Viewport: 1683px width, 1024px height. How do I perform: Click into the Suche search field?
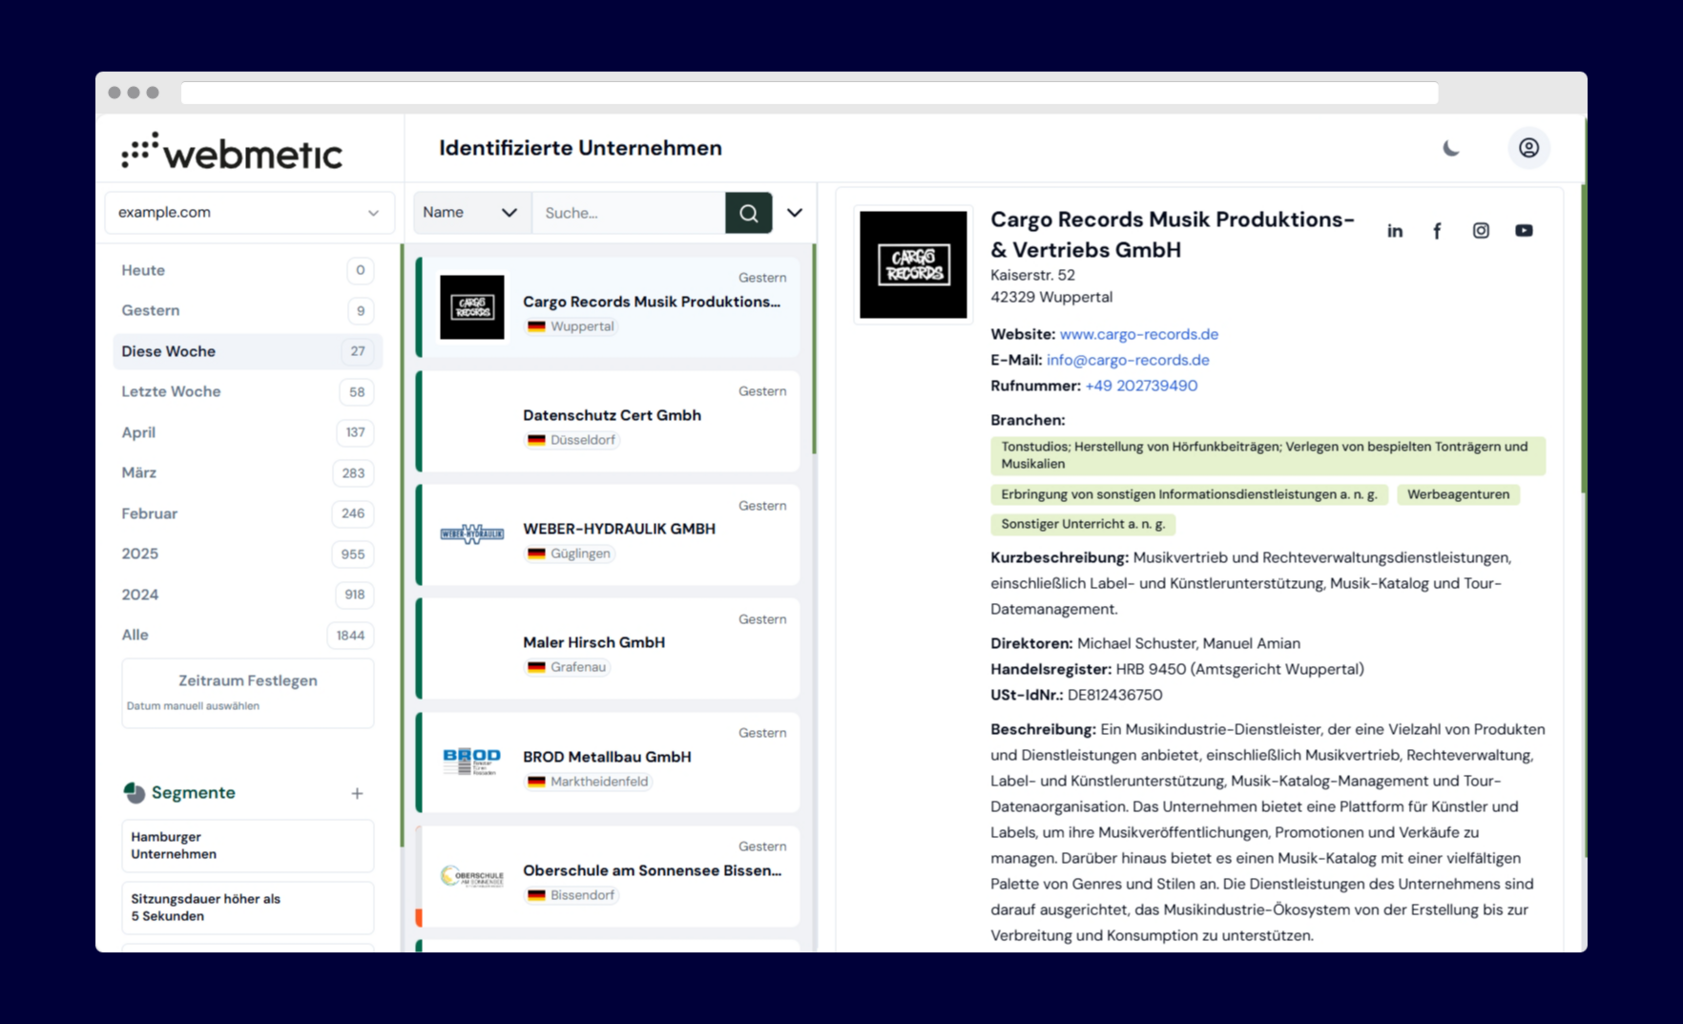point(628,213)
